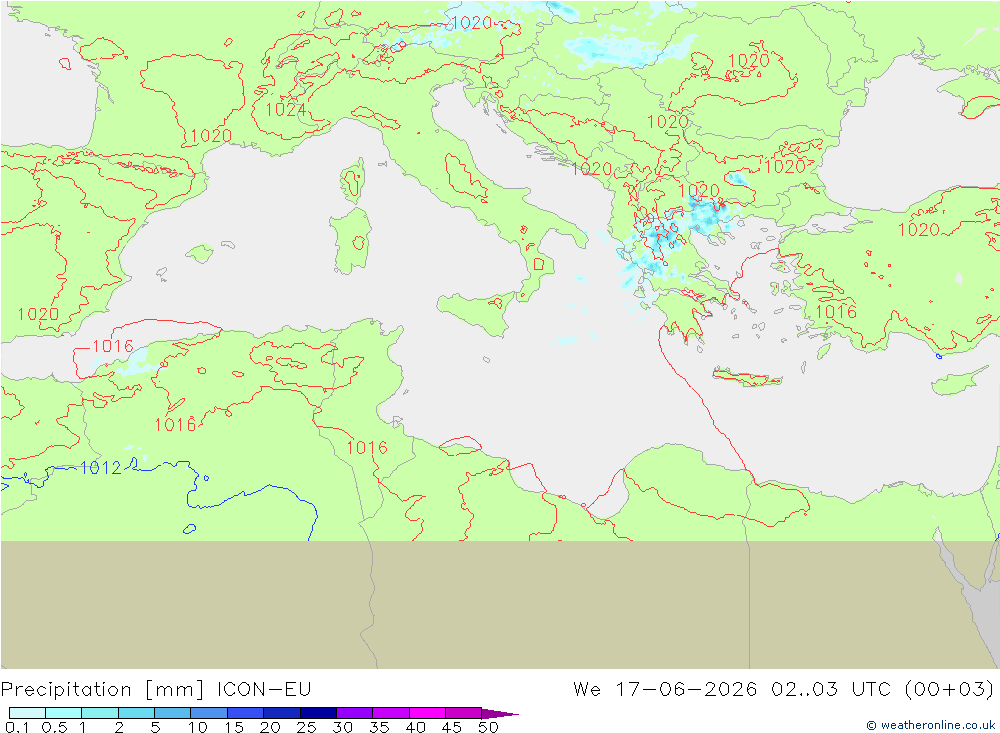Click the '0.1' legend scale number
The height and width of the screenshot is (733, 1000).
(17, 727)
